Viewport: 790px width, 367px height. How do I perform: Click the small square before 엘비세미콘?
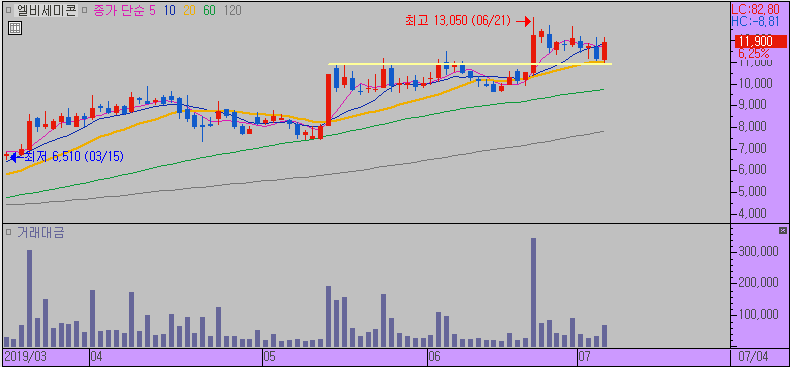pyautogui.click(x=9, y=10)
